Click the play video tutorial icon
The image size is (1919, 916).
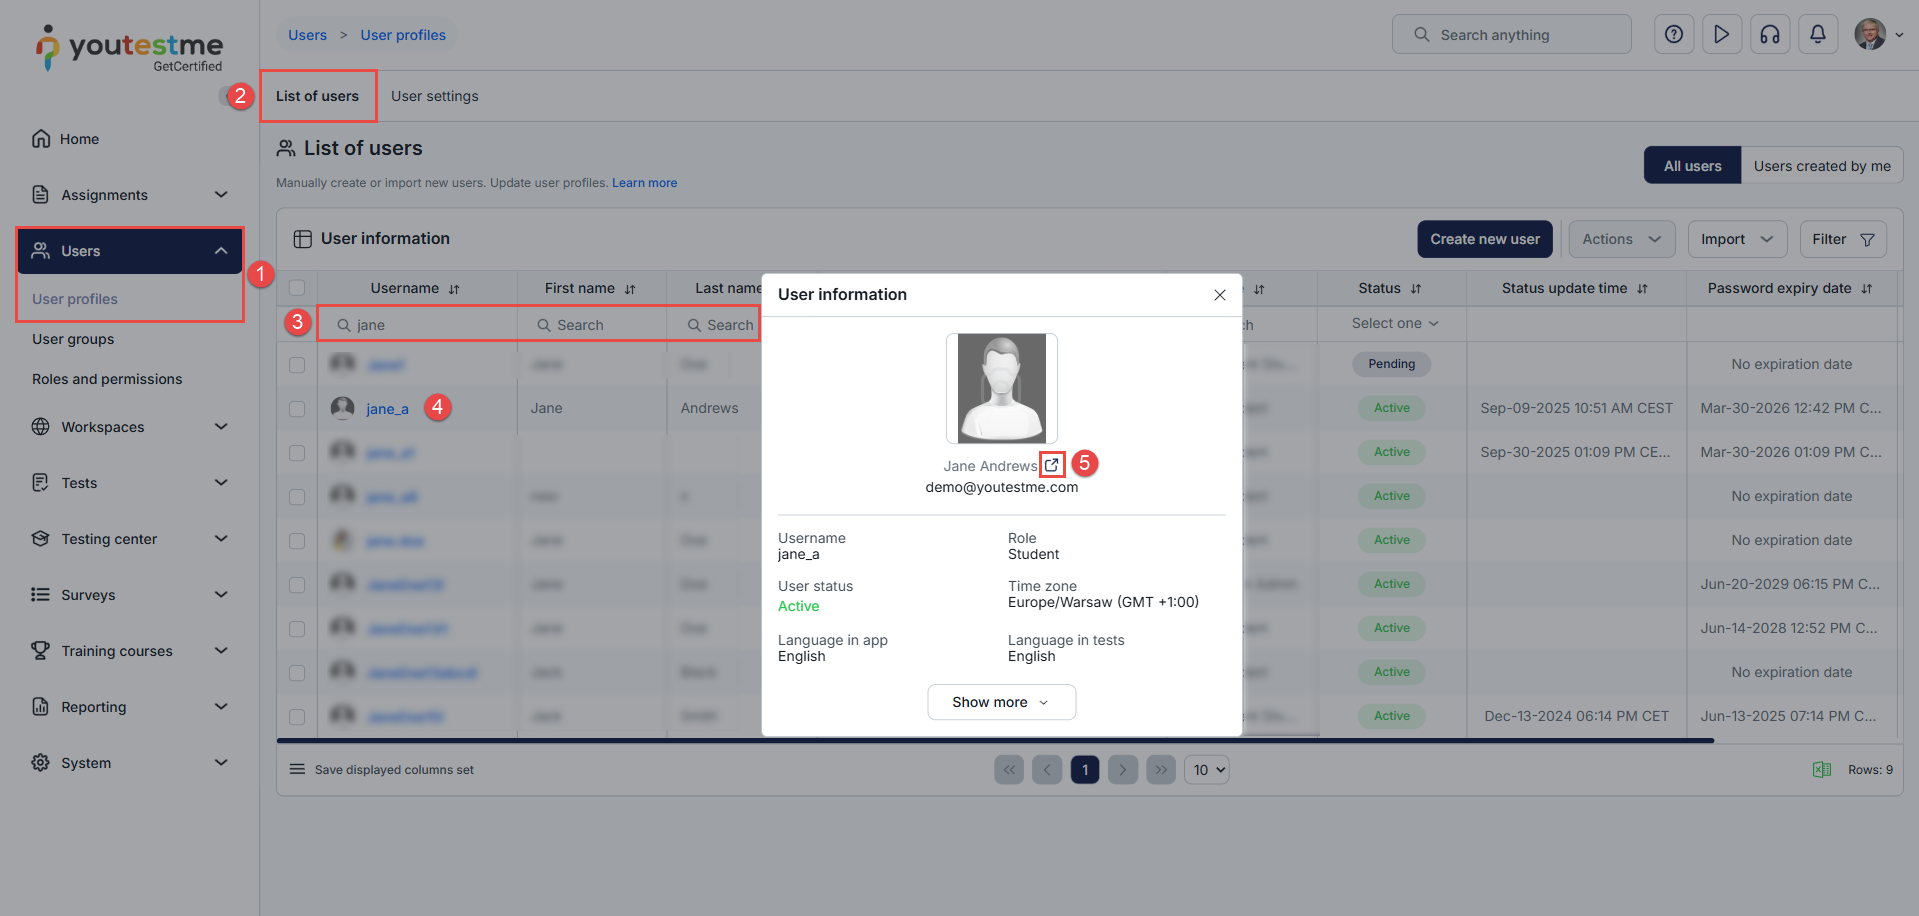click(x=1721, y=35)
